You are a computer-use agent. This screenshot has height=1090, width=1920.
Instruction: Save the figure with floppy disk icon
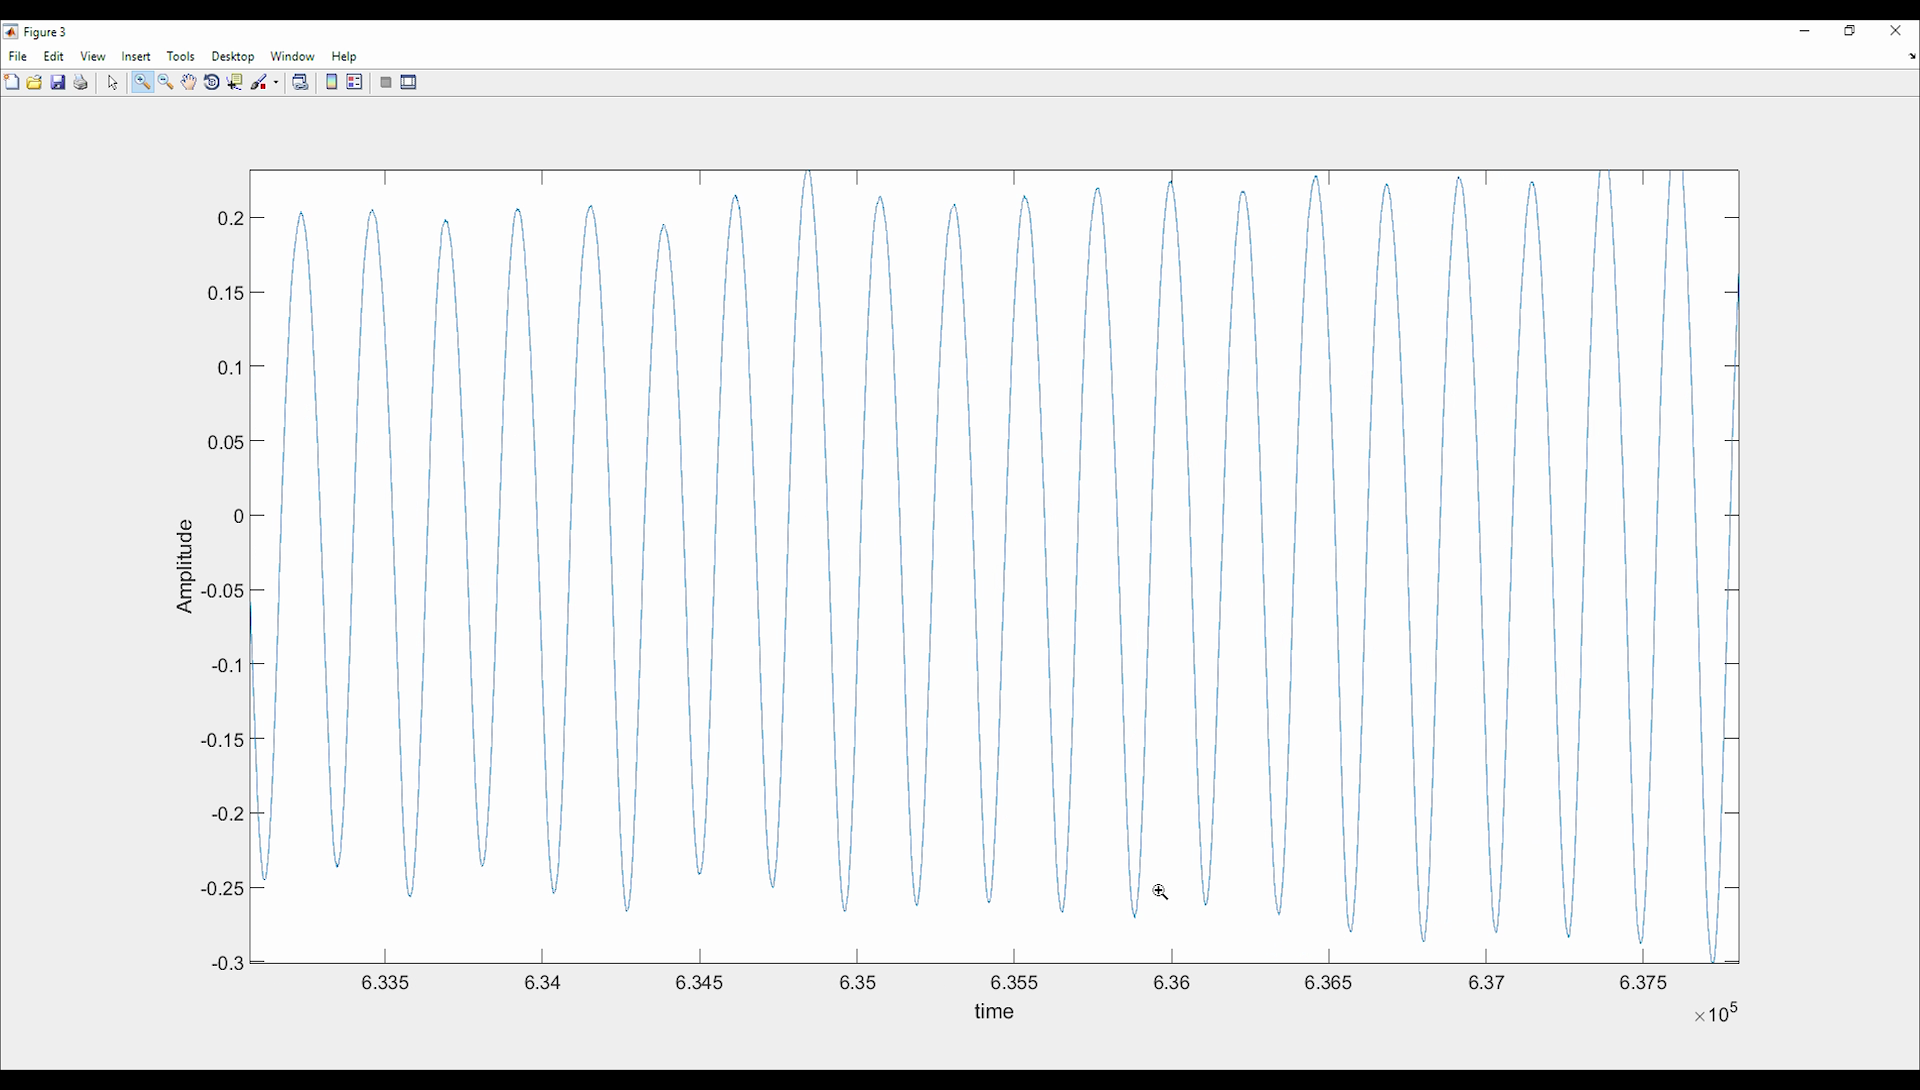58,83
